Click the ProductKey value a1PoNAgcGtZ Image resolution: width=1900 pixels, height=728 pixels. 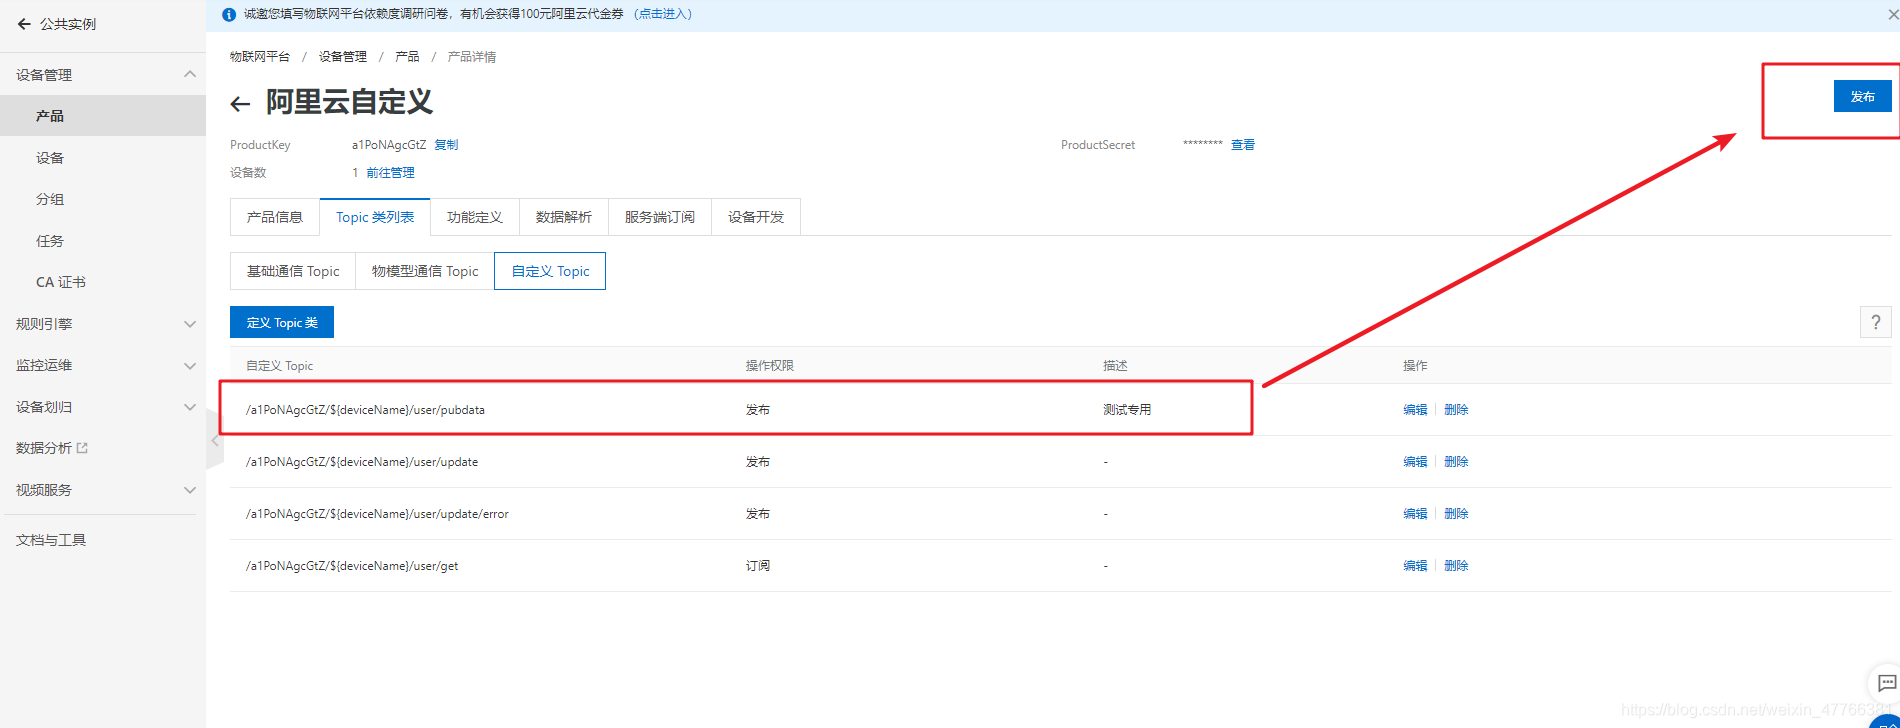(x=389, y=145)
